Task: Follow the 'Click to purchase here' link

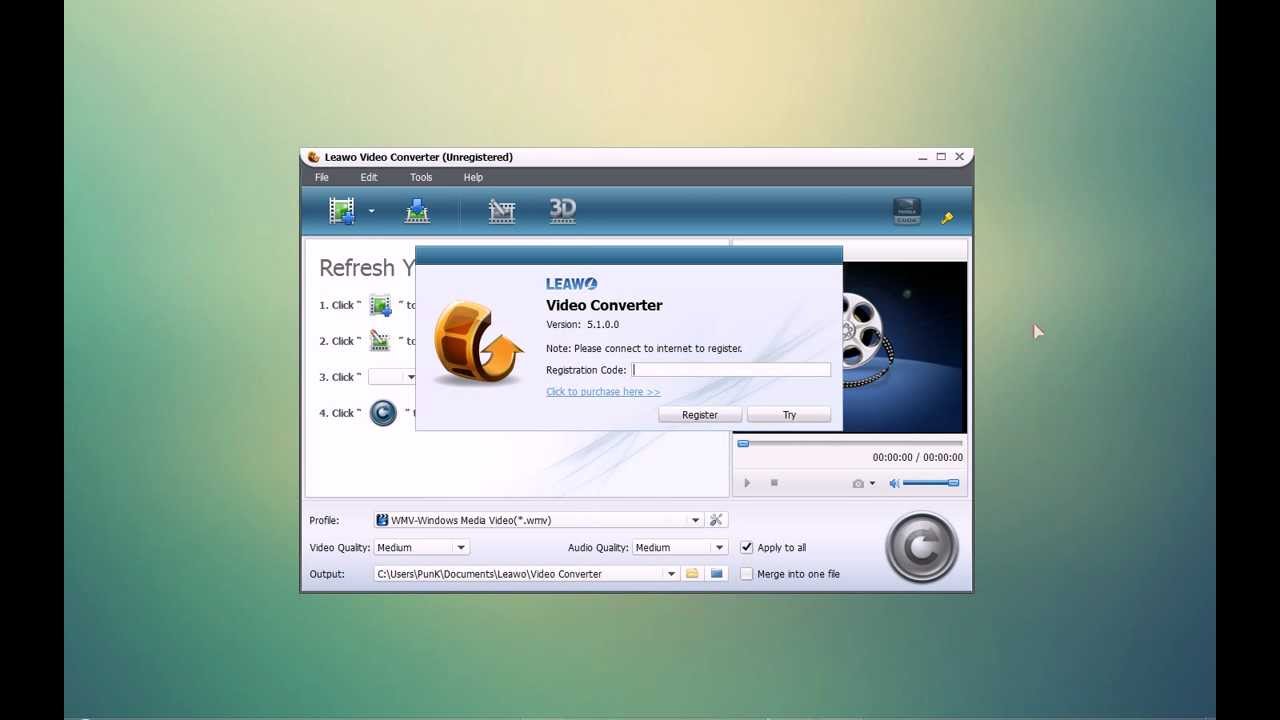Action: [603, 392]
